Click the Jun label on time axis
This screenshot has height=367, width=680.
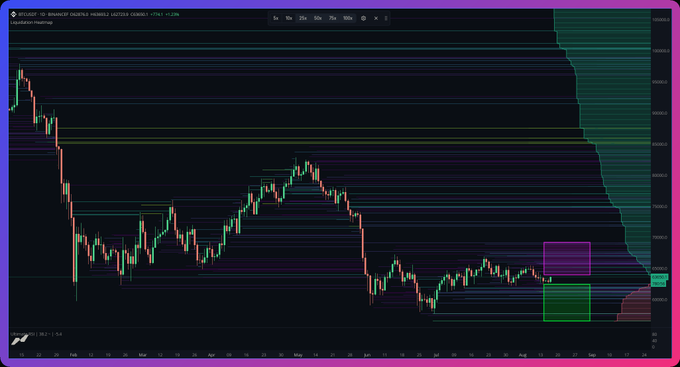coord(367,355)
